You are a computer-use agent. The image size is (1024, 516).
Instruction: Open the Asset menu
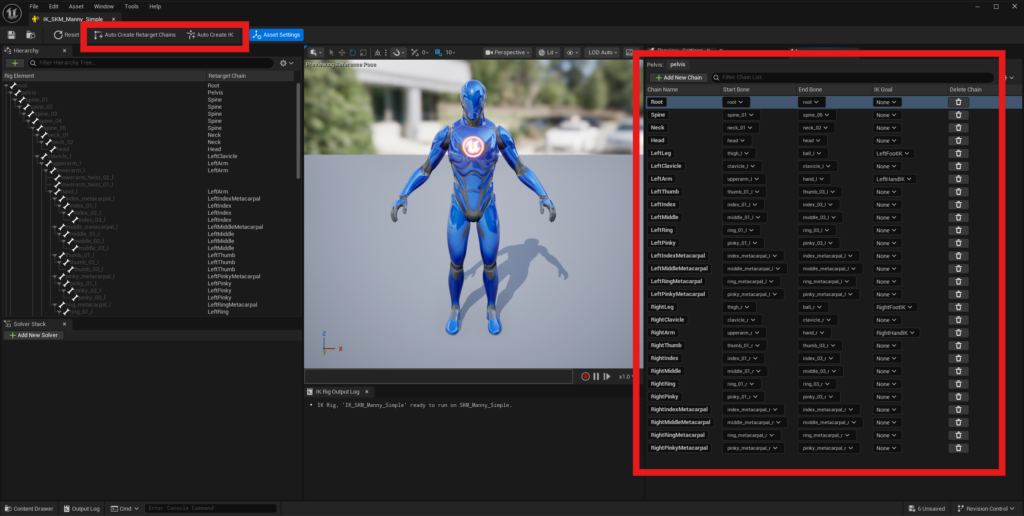pos(74,6)
